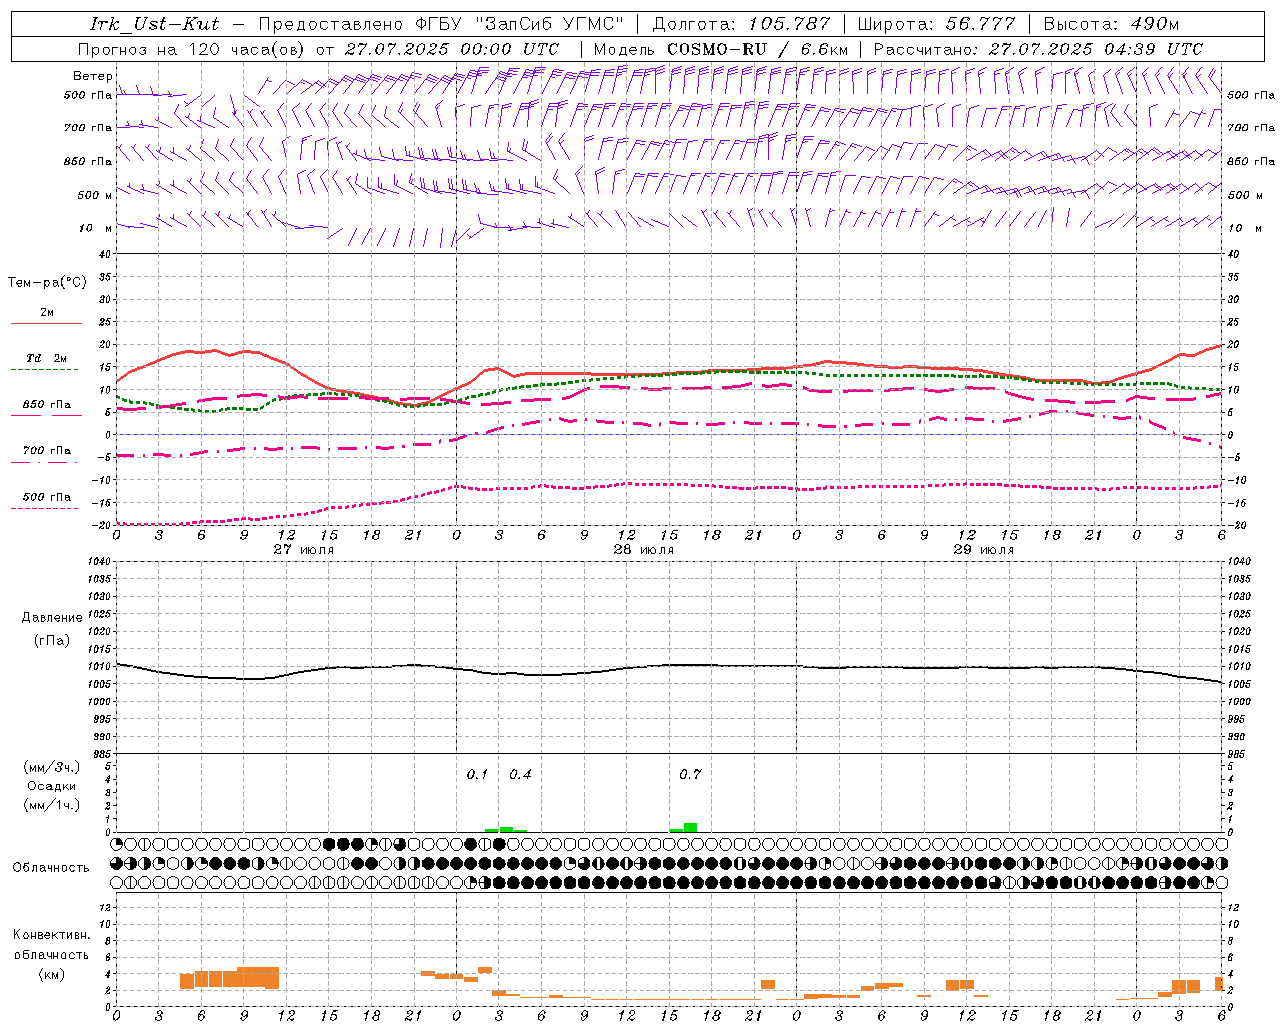
Task: Click the model label "COSMO-RU / 6.6км"
Action: [758, 49]
